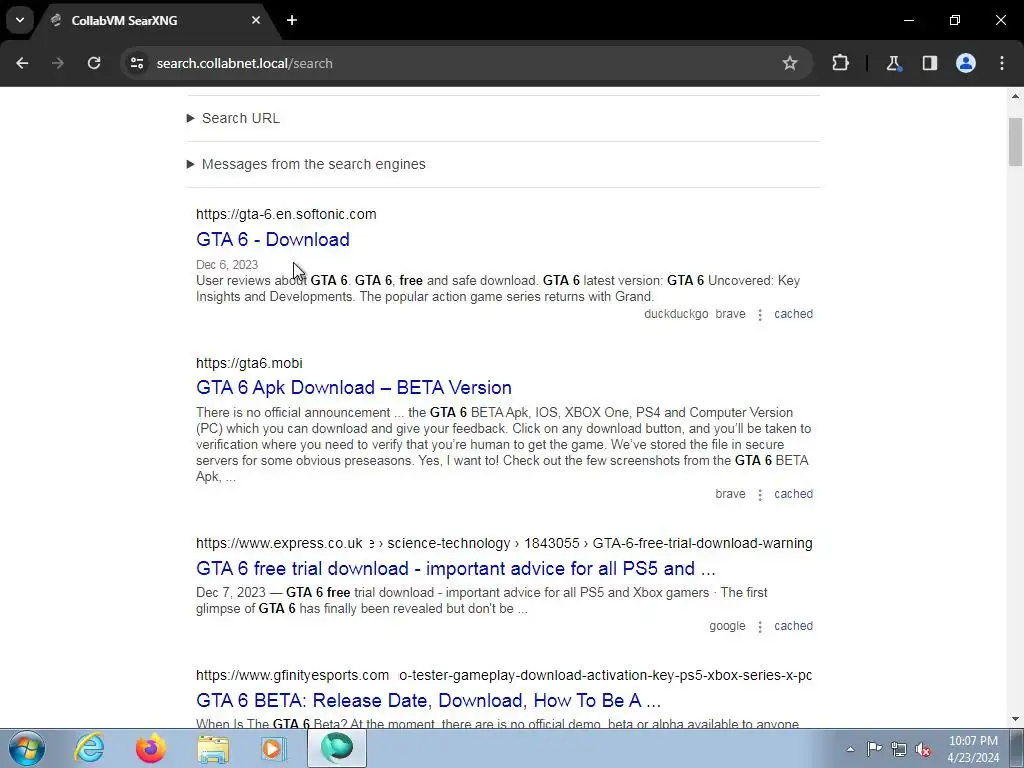Open cached link for express.co.uk result
The image size is (1024, 768).
[793, 626]
